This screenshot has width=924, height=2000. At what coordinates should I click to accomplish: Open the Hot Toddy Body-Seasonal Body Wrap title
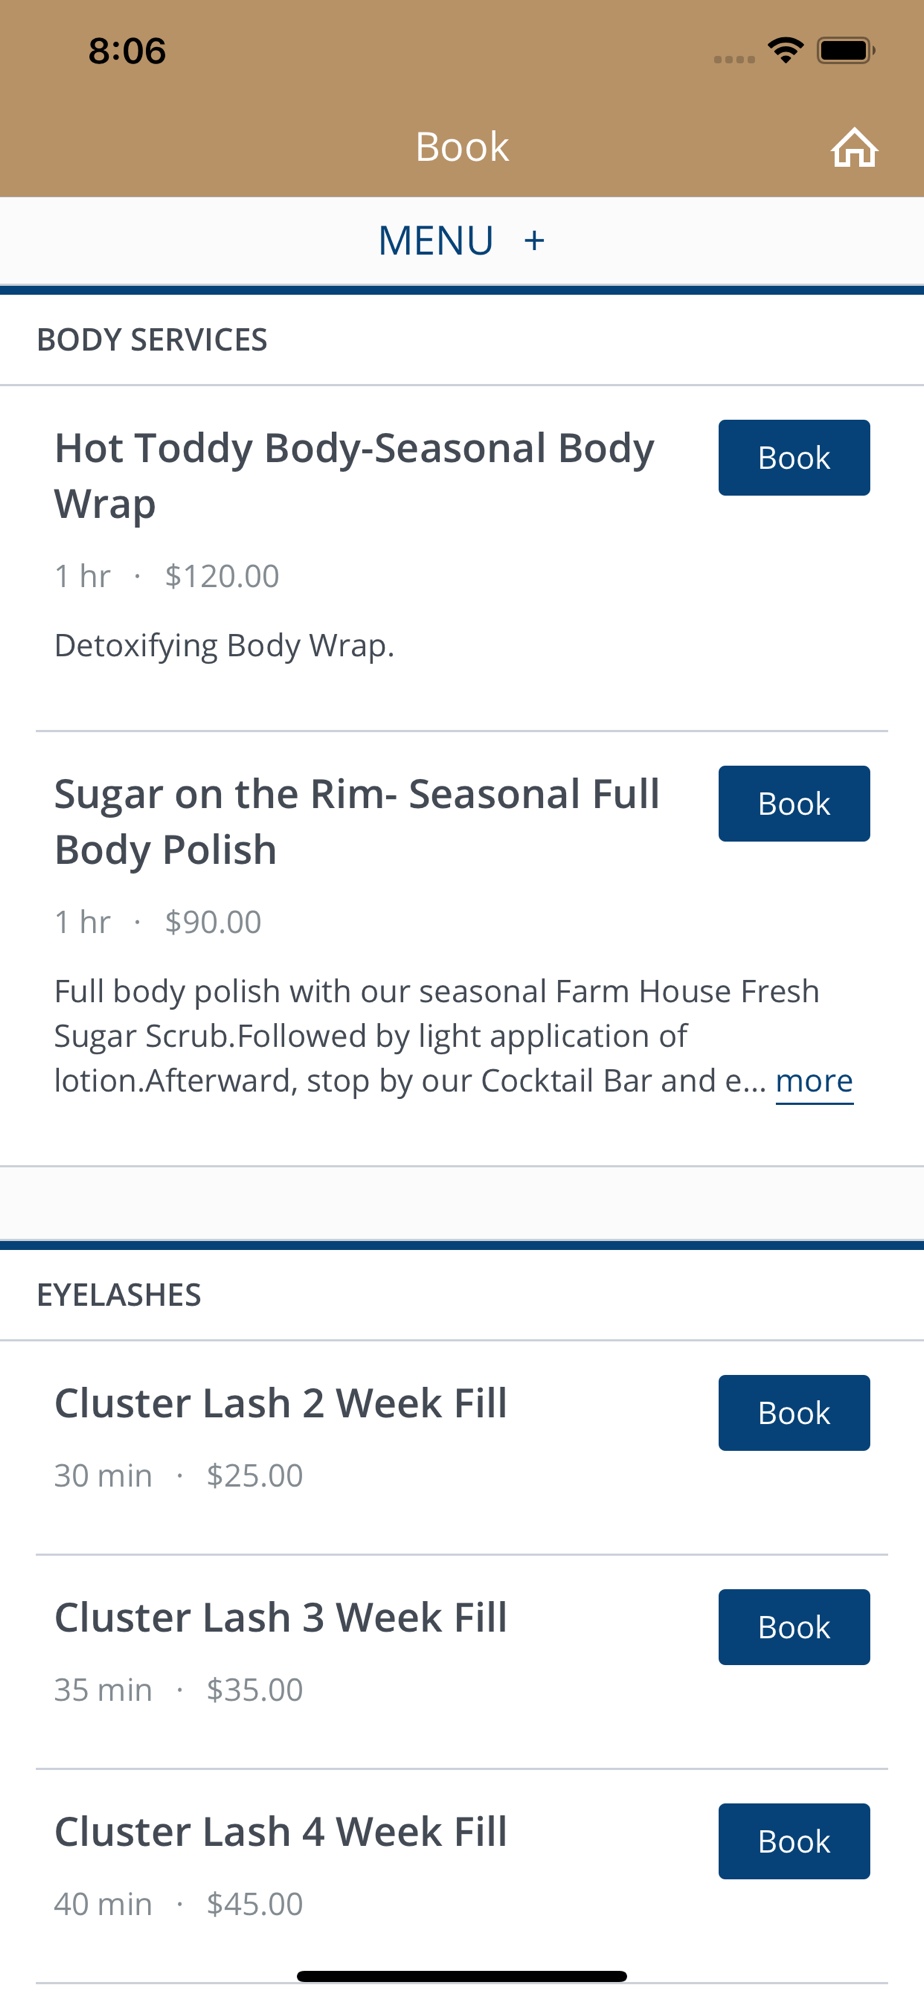[x=354, y=476]
